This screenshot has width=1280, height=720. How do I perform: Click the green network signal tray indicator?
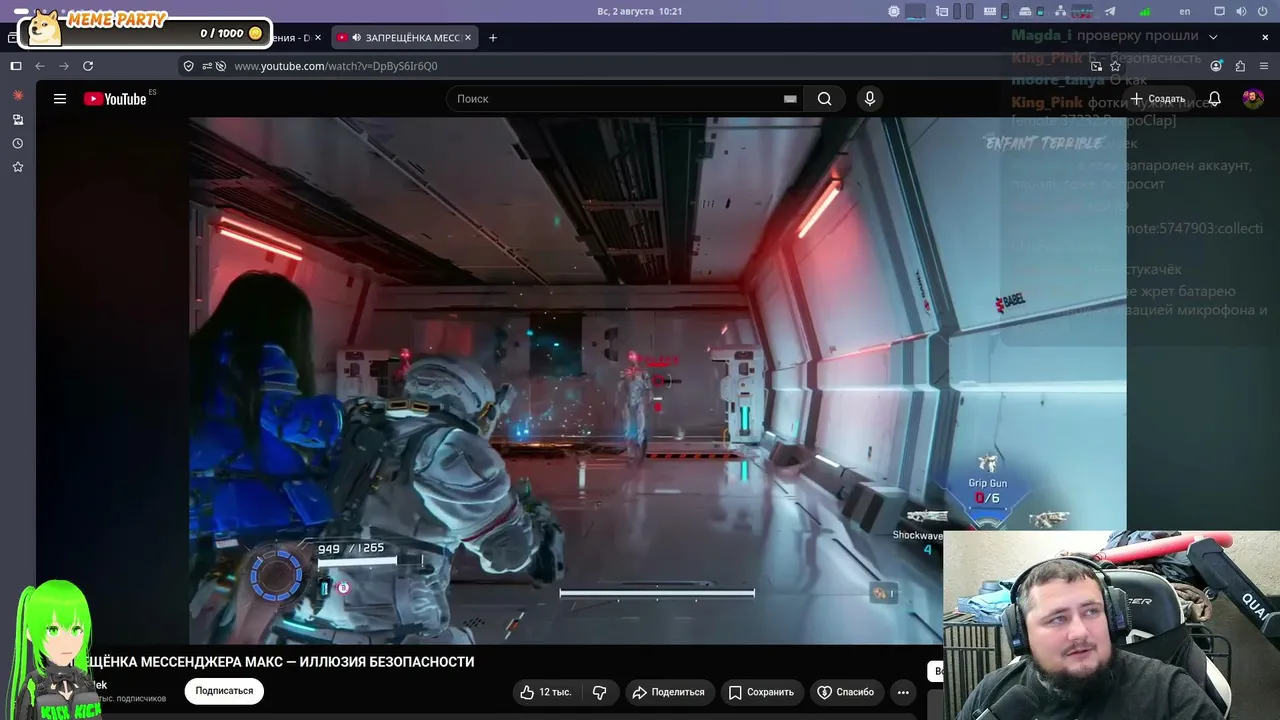[x=1145, y=11]
